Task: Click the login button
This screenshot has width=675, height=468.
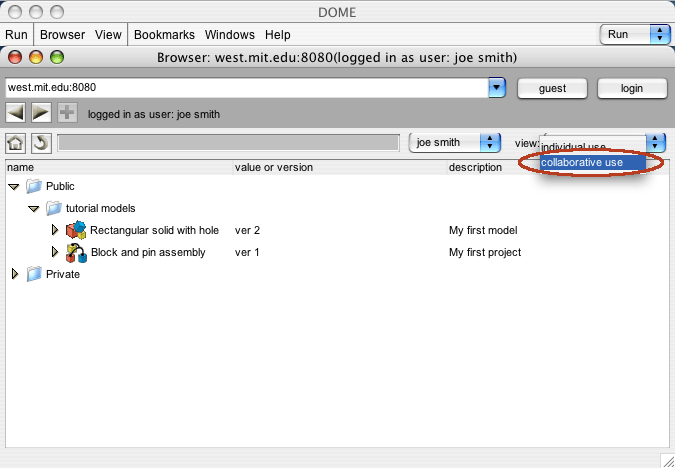Action: (x=632, y=88)
